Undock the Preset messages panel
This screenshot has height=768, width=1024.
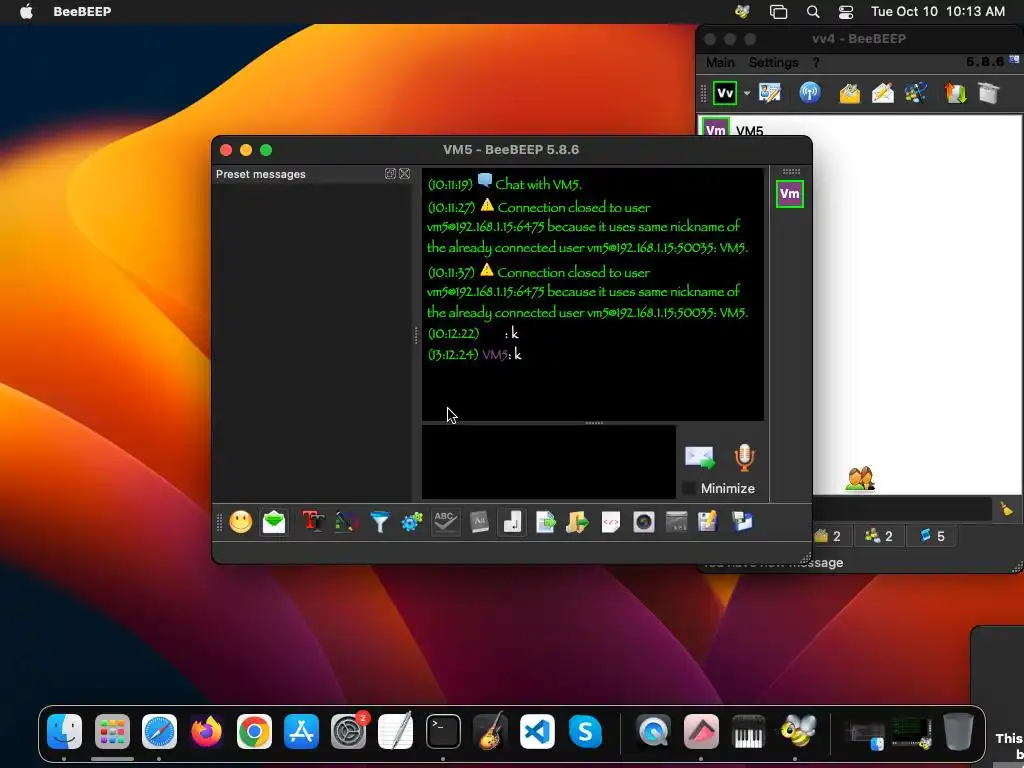[x=390, y=174]
